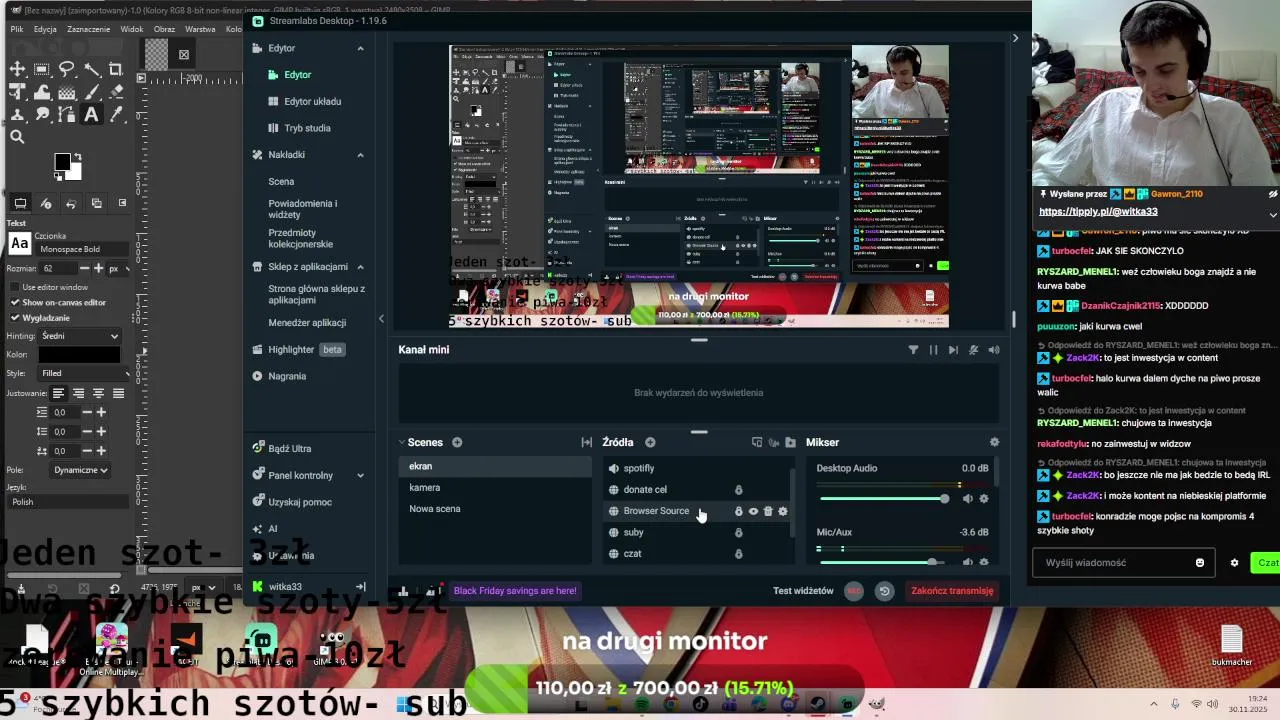Click the filter icon in Kanał mini
The width and height of the screenshot is (1280, 720).
913,350
